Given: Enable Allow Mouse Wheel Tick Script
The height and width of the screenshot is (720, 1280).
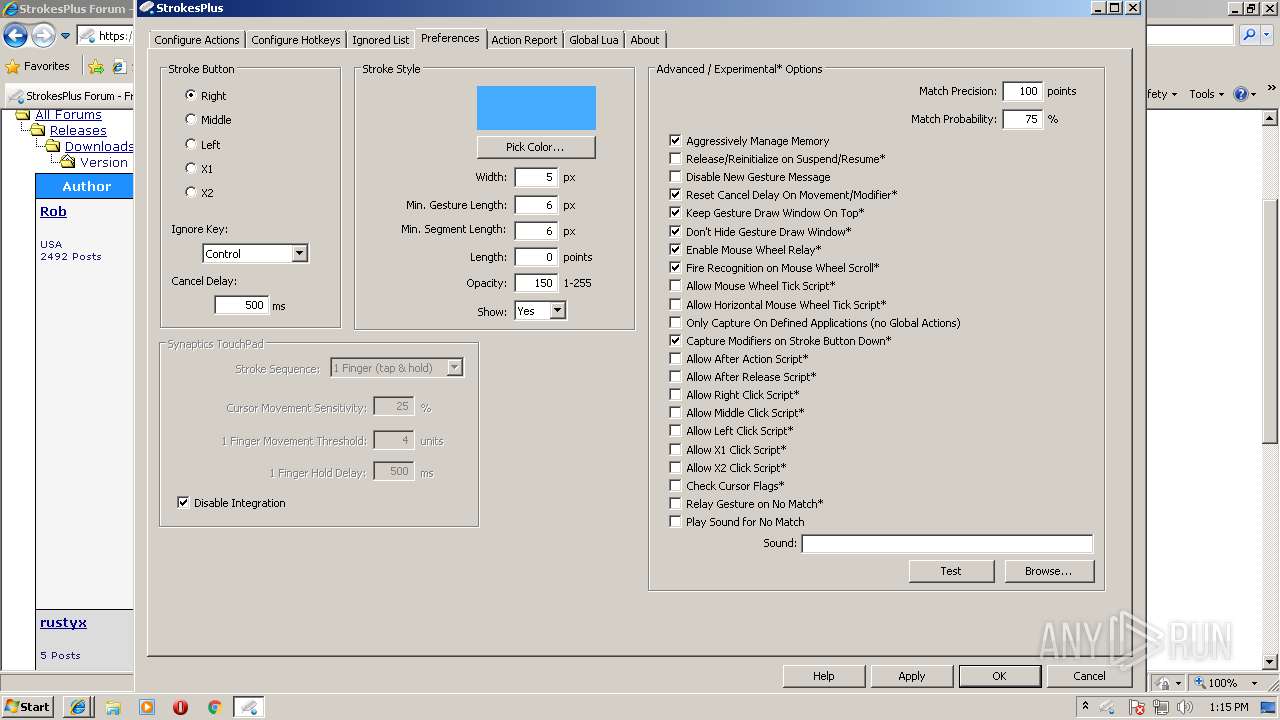Looking at the screenshot, I should point(676,286).
